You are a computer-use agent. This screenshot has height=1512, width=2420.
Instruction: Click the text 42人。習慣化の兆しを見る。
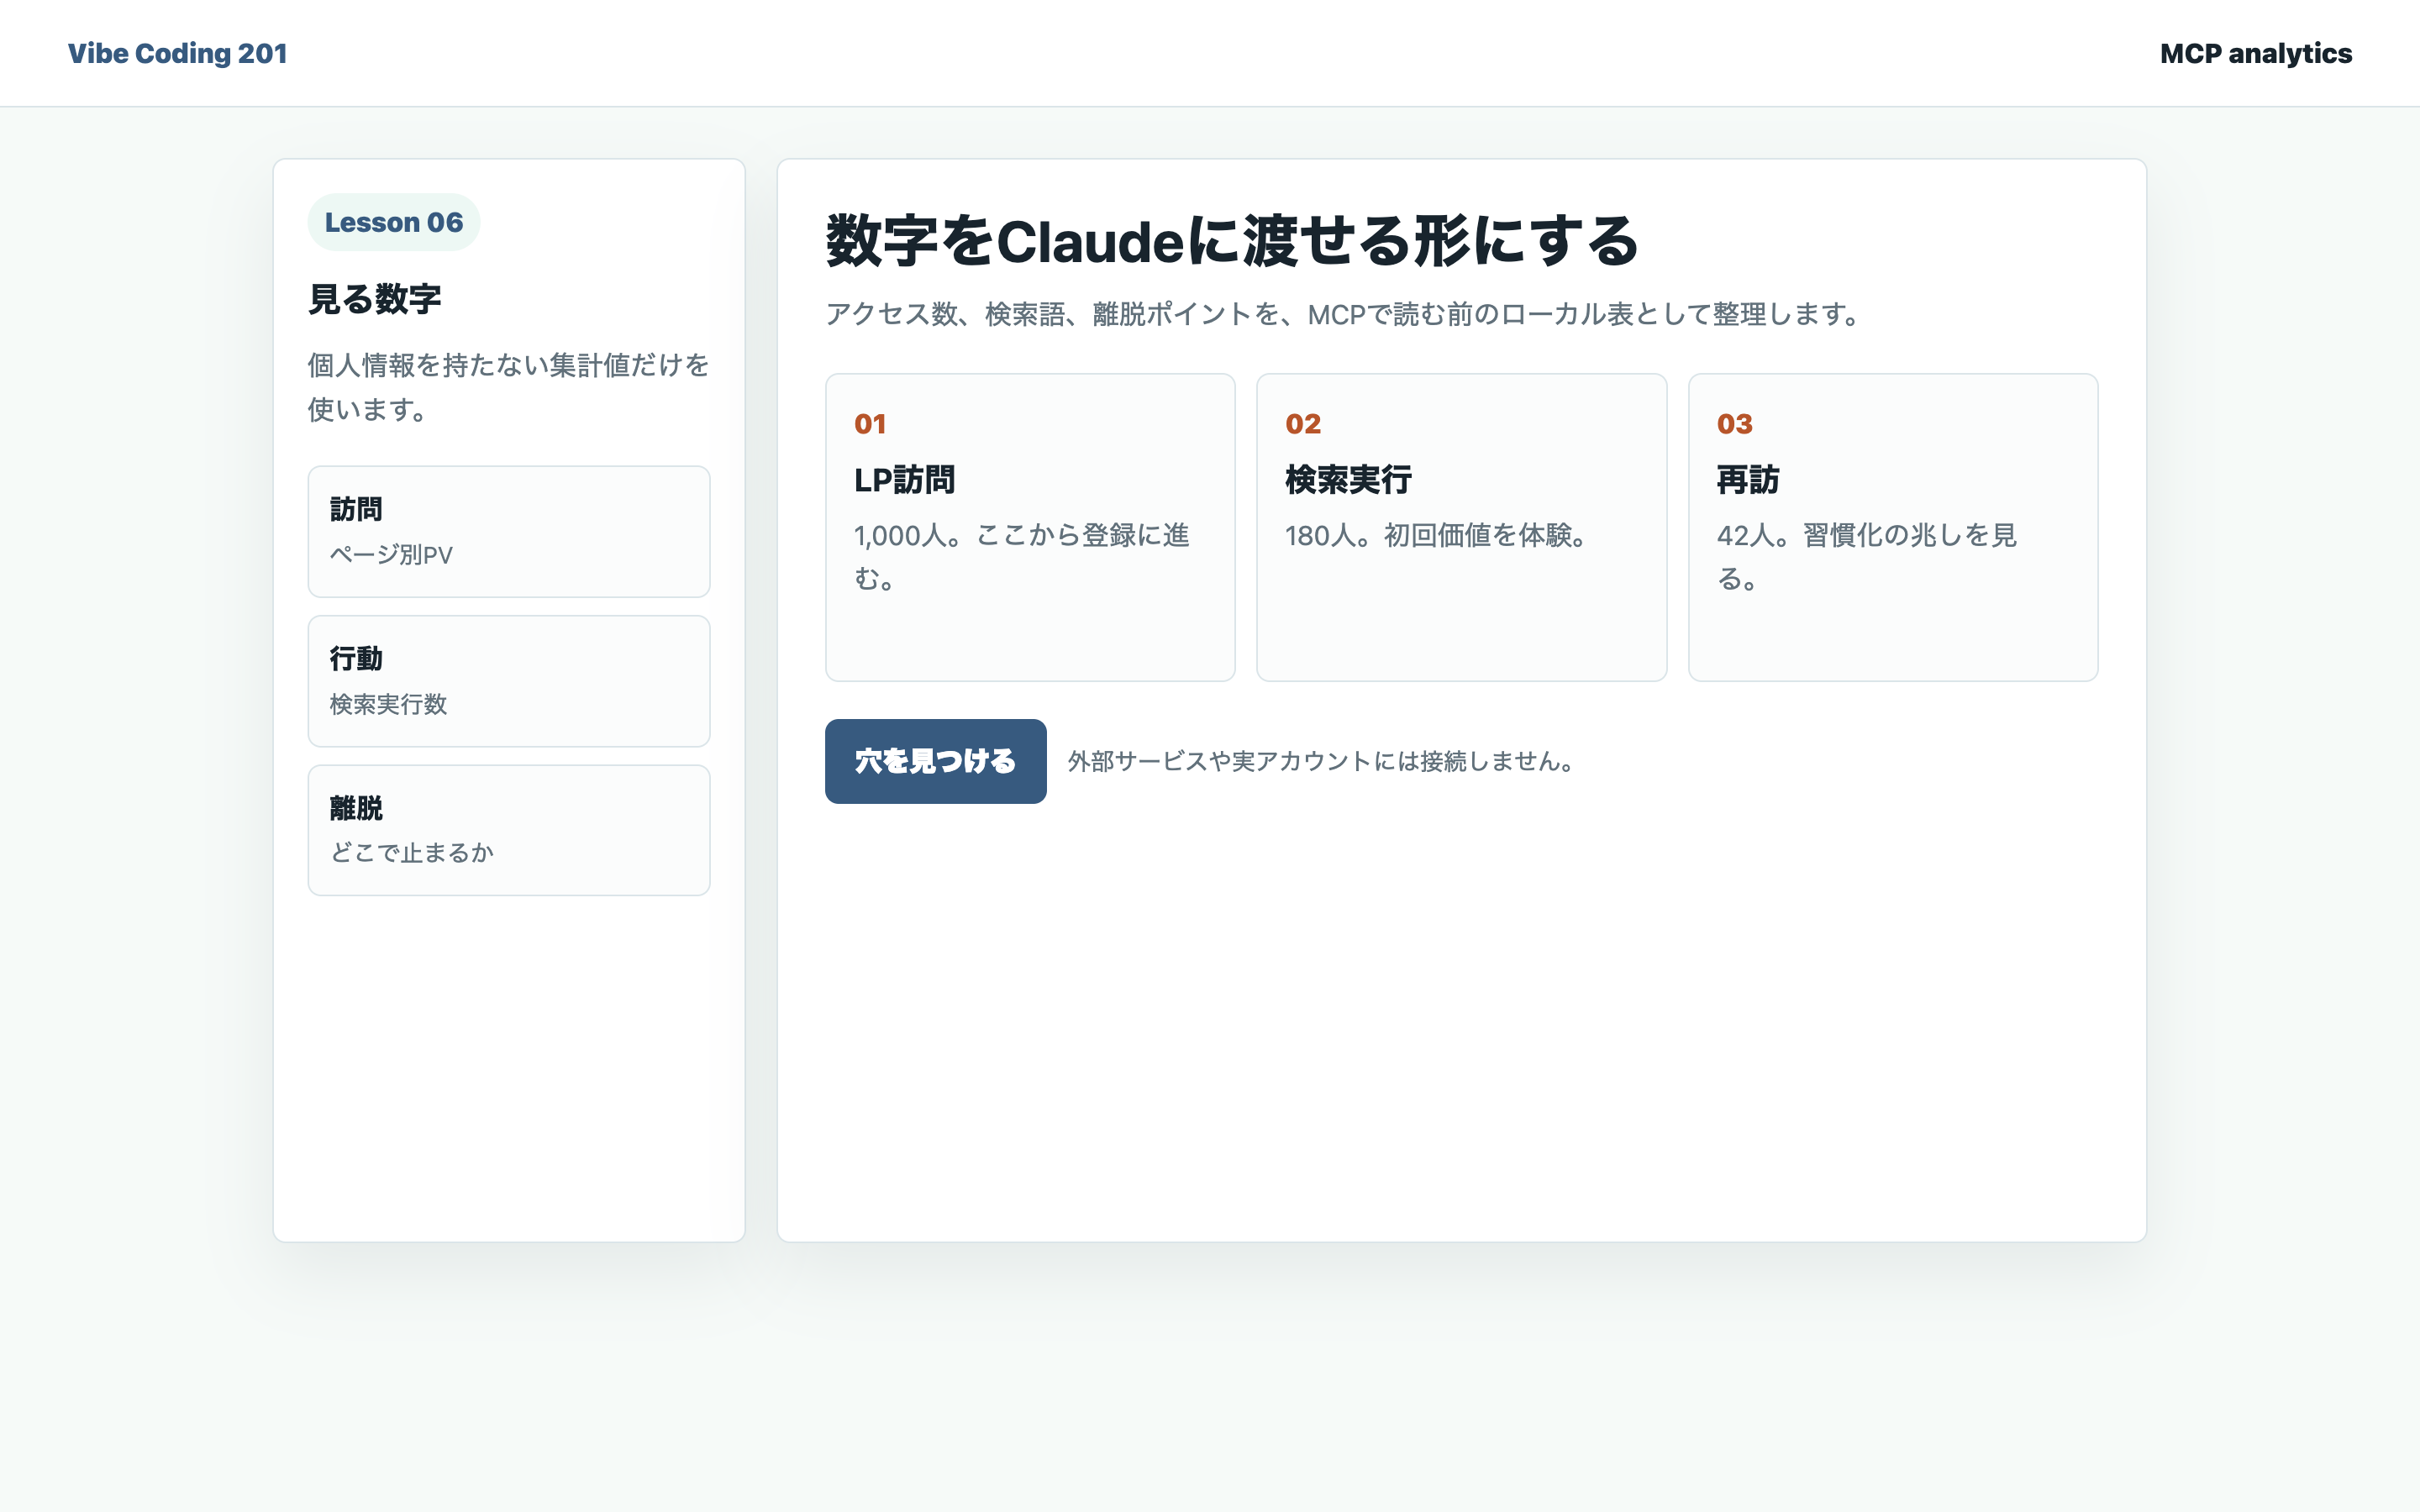pyautogui.click(x=1867, y=557)
